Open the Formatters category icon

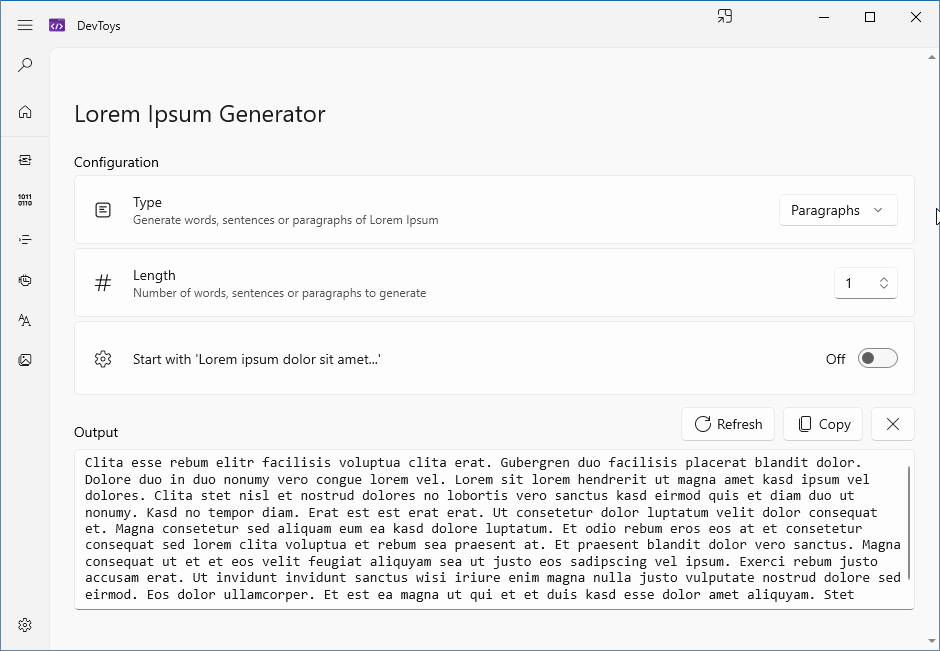pyautogui.click(x=25, y=240)
